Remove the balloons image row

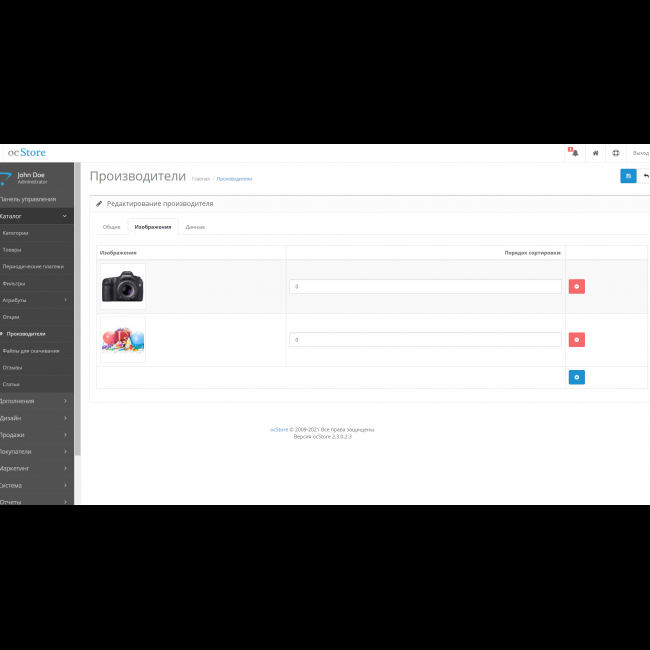pyautogui.click(x=576, y=340)
